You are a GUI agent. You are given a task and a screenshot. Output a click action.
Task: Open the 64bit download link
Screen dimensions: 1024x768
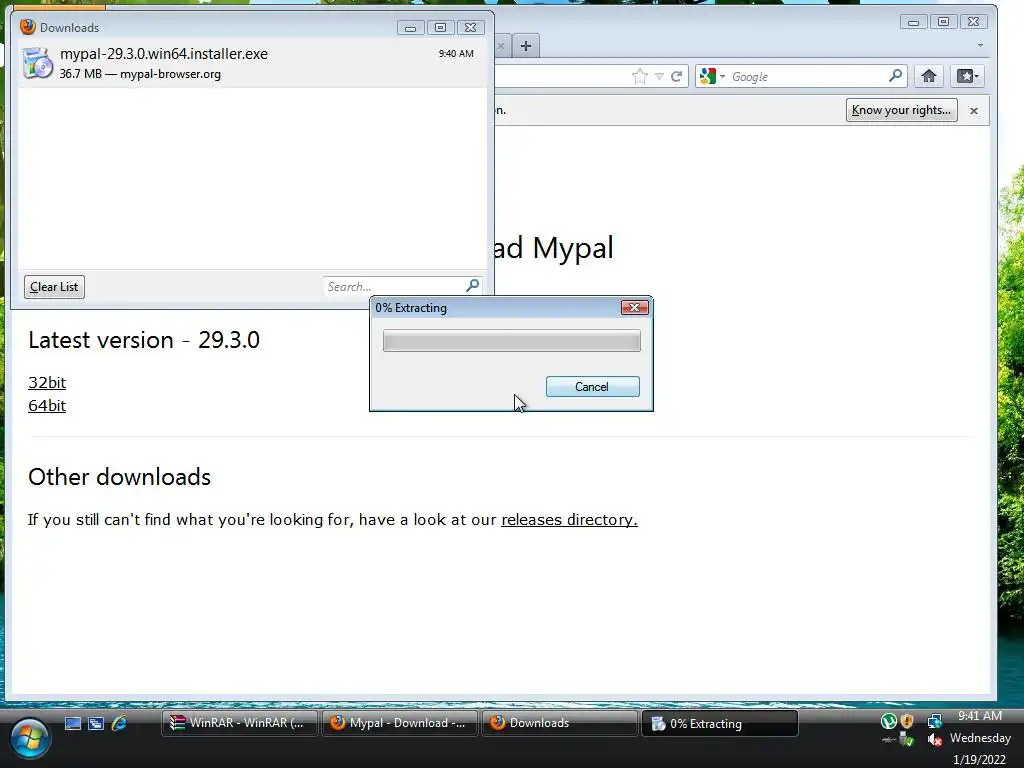[x=47, y=406]
